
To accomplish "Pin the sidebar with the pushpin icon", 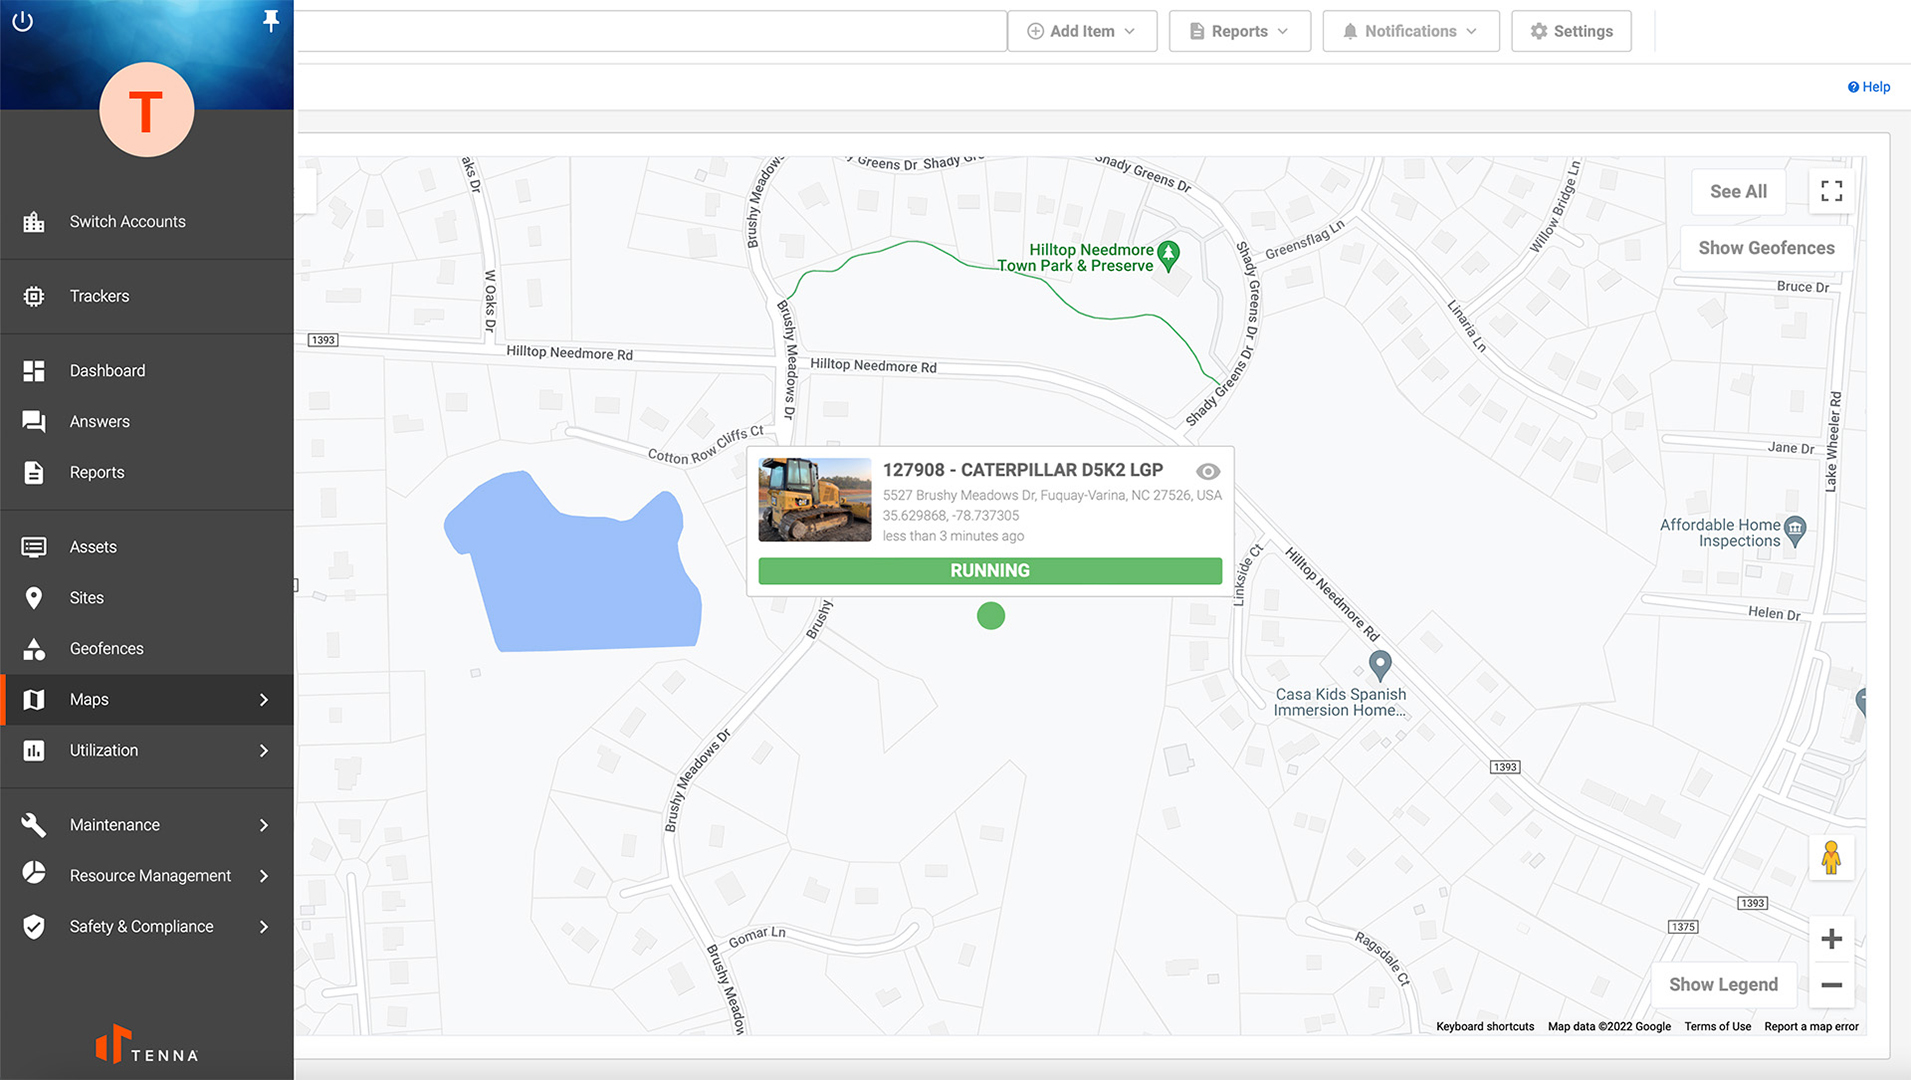I will 270,21.
